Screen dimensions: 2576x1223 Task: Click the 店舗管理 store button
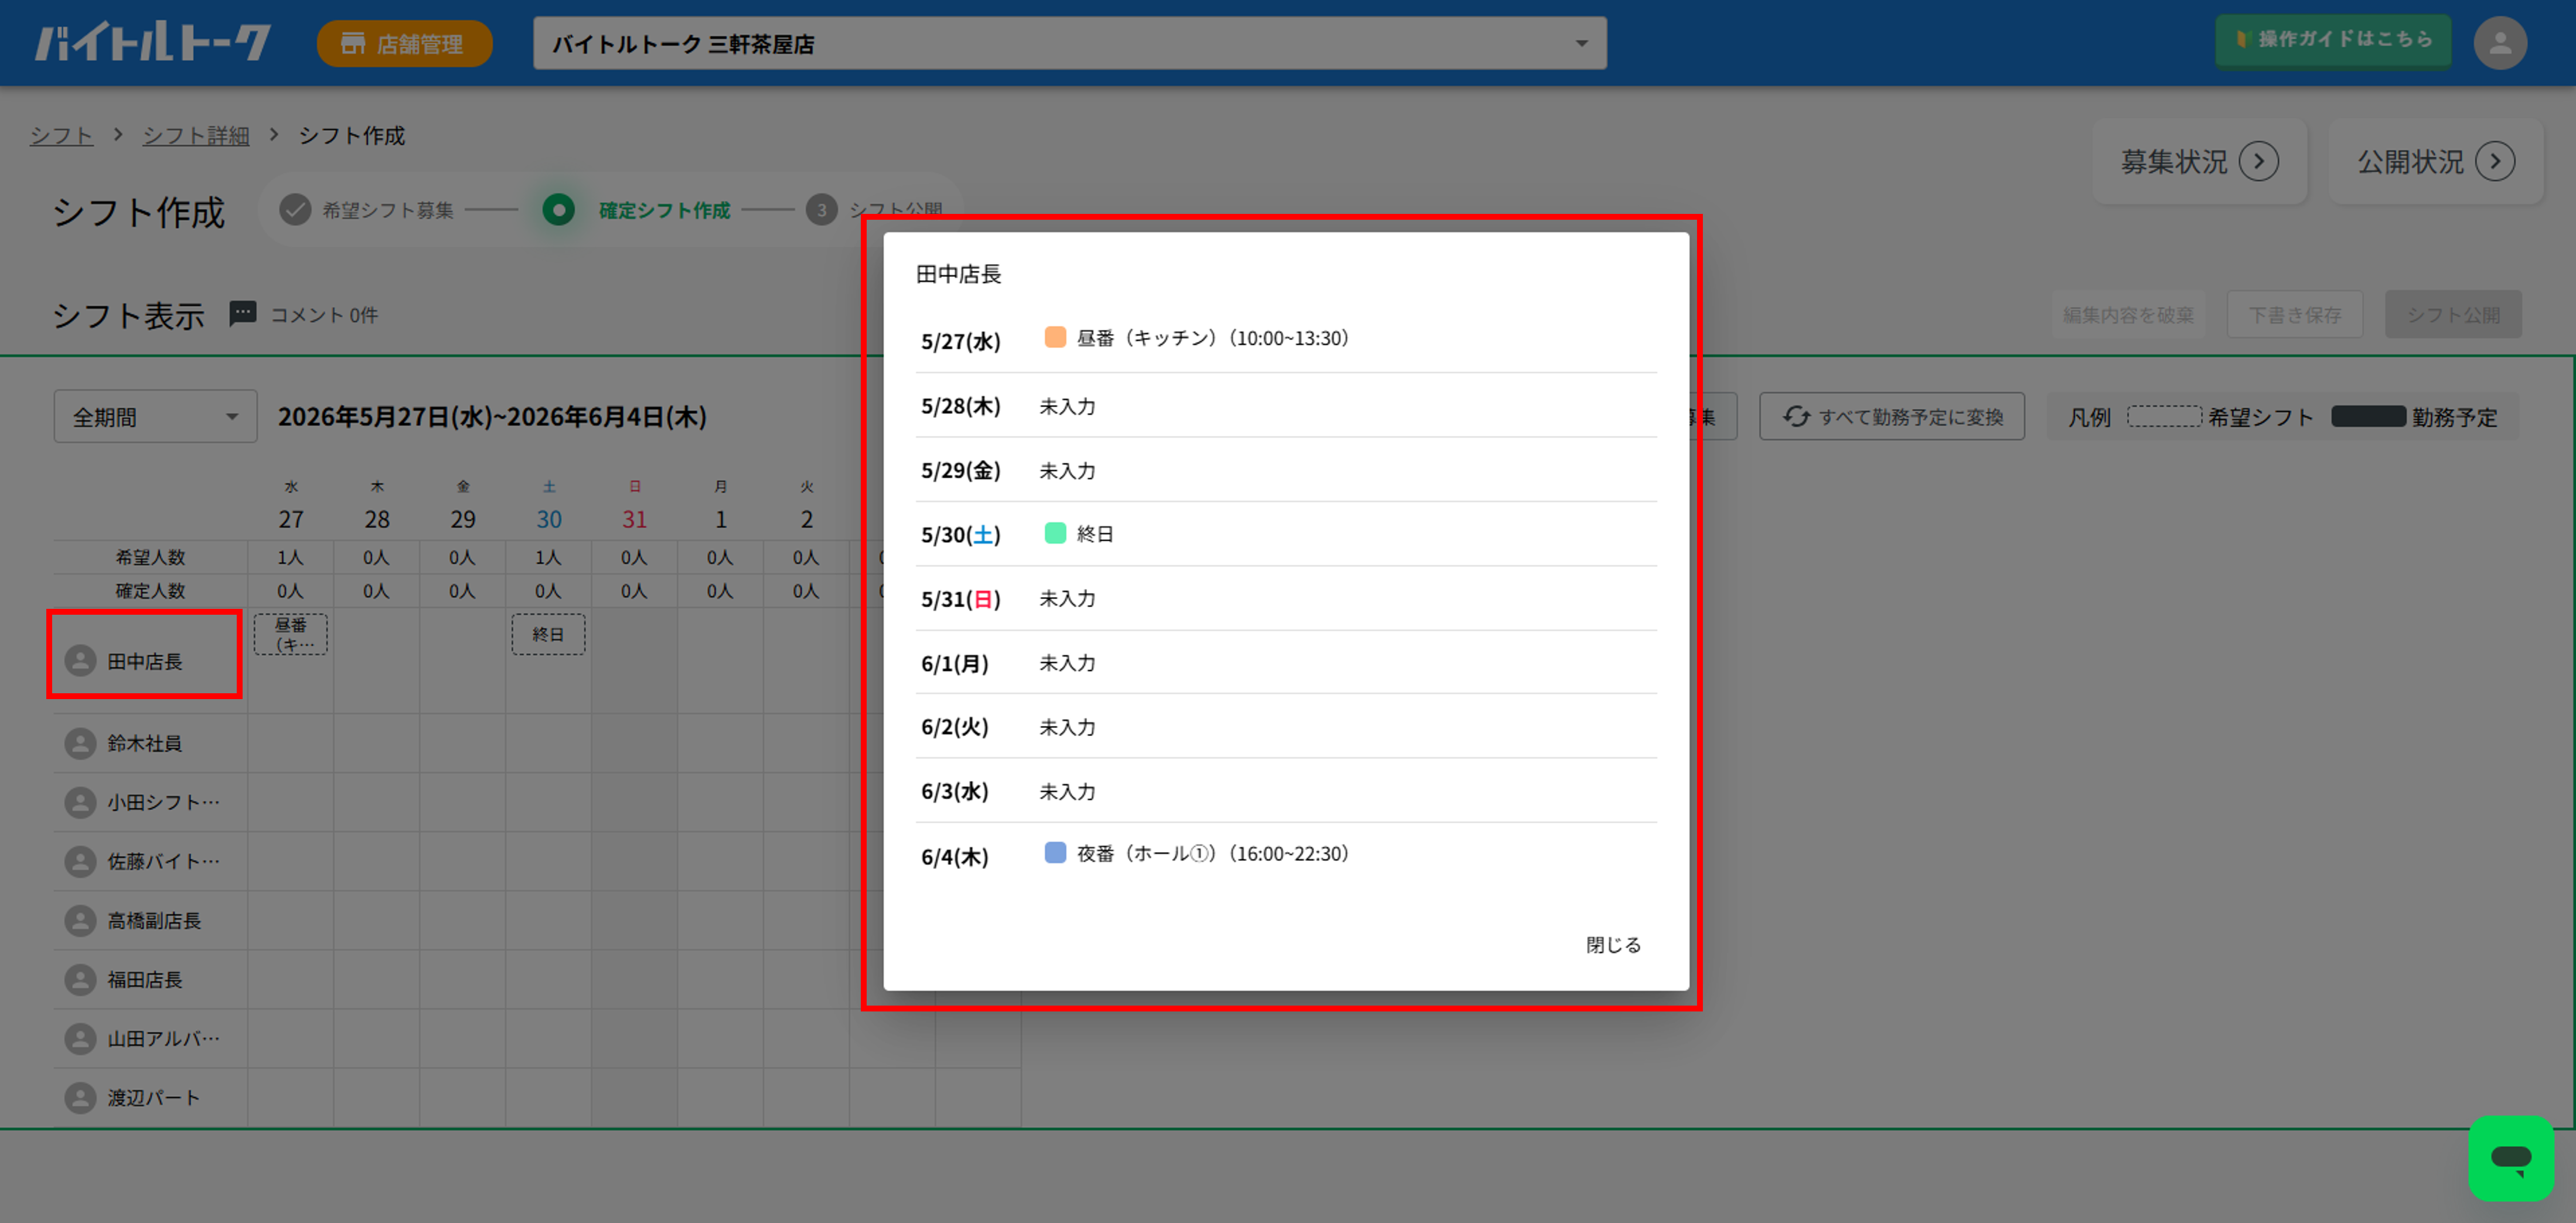point(404,44)
